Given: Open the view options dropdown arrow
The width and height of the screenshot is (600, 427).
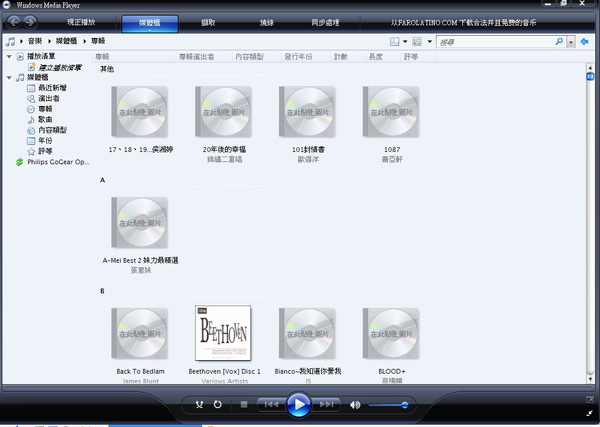Looking at the screenshot, I should tap(429, 41).
